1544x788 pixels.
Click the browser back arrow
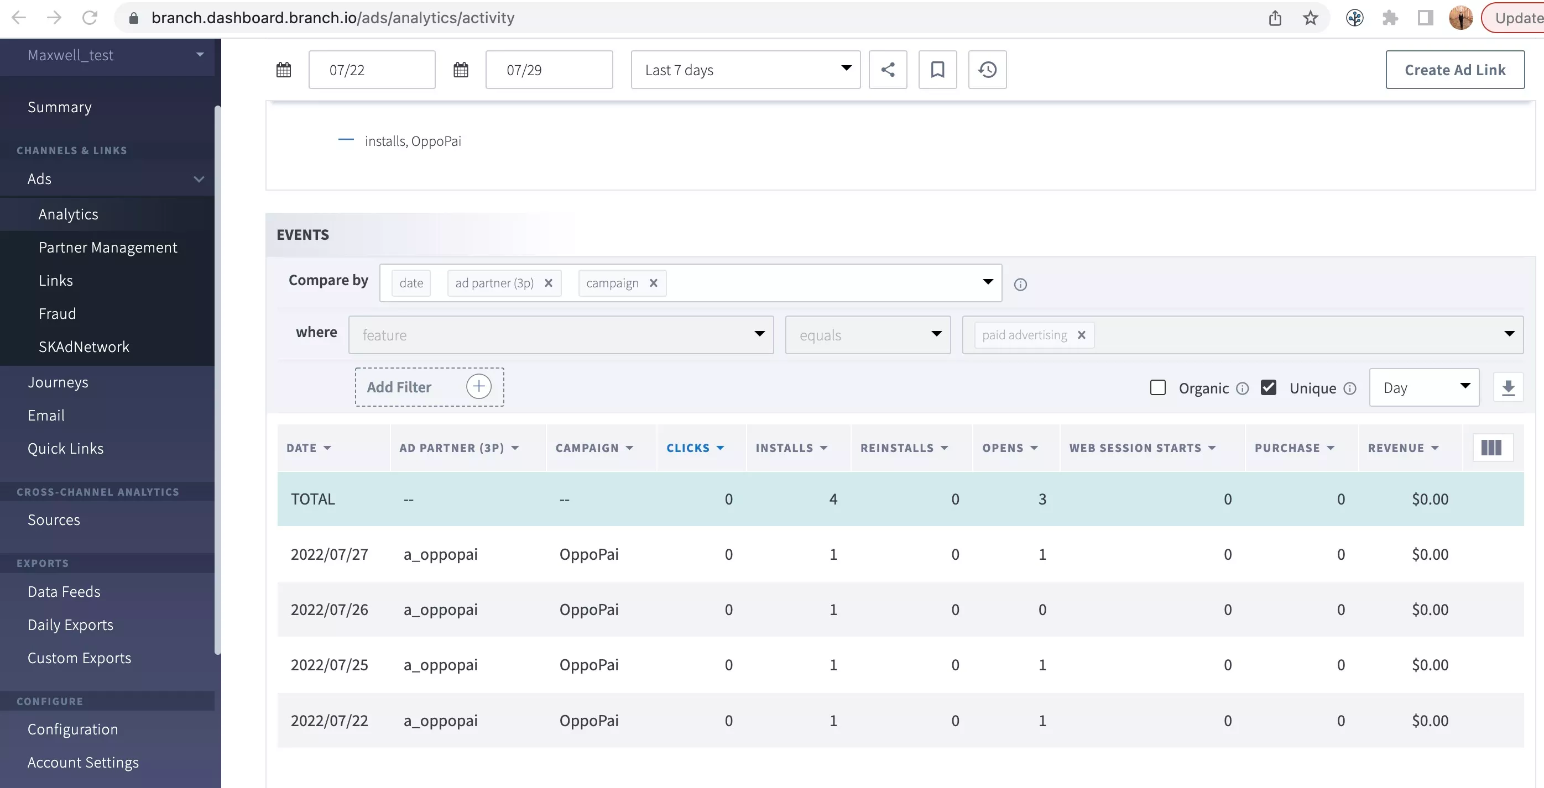(x=19, y=18)
